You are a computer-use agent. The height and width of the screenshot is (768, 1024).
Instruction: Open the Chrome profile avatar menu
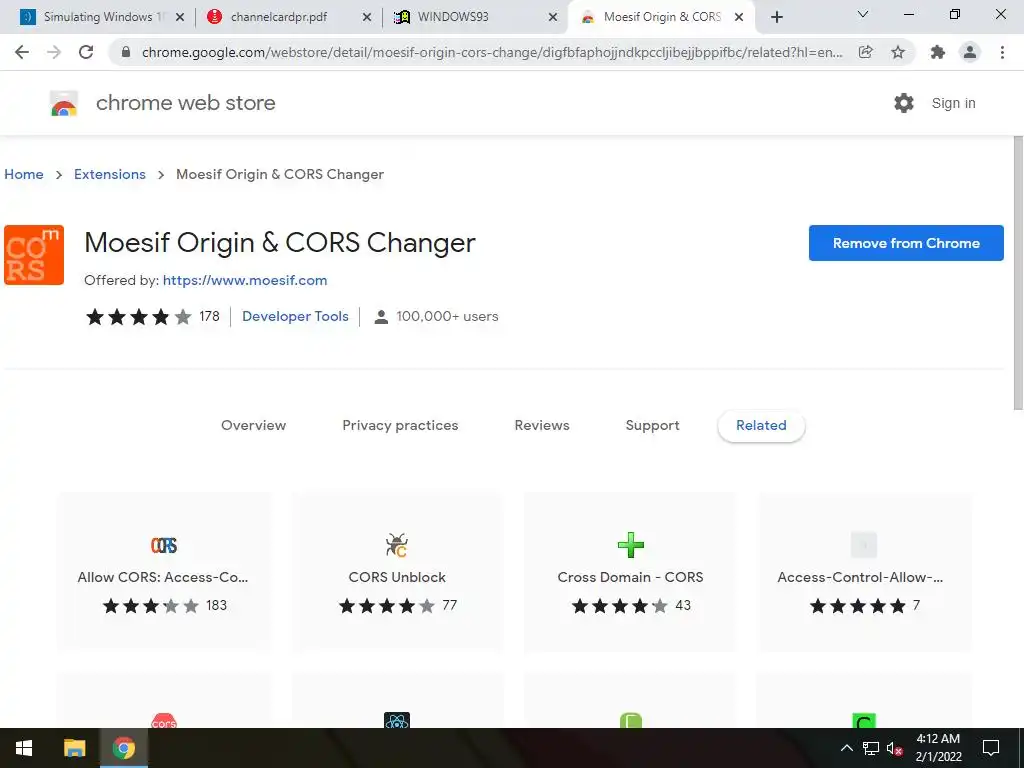pyautogui.click(x=970, y=52)
